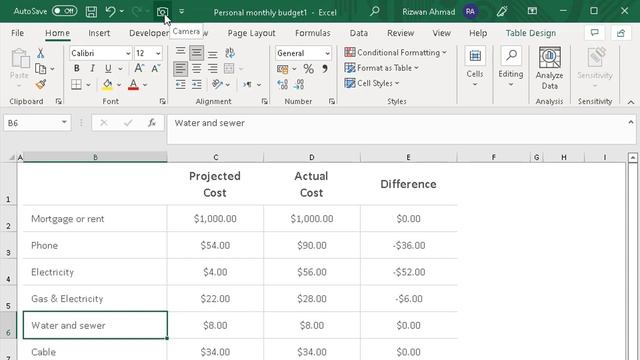
Task: Open the Name Box dropdown arrow
Action: (x=64, y=122)
